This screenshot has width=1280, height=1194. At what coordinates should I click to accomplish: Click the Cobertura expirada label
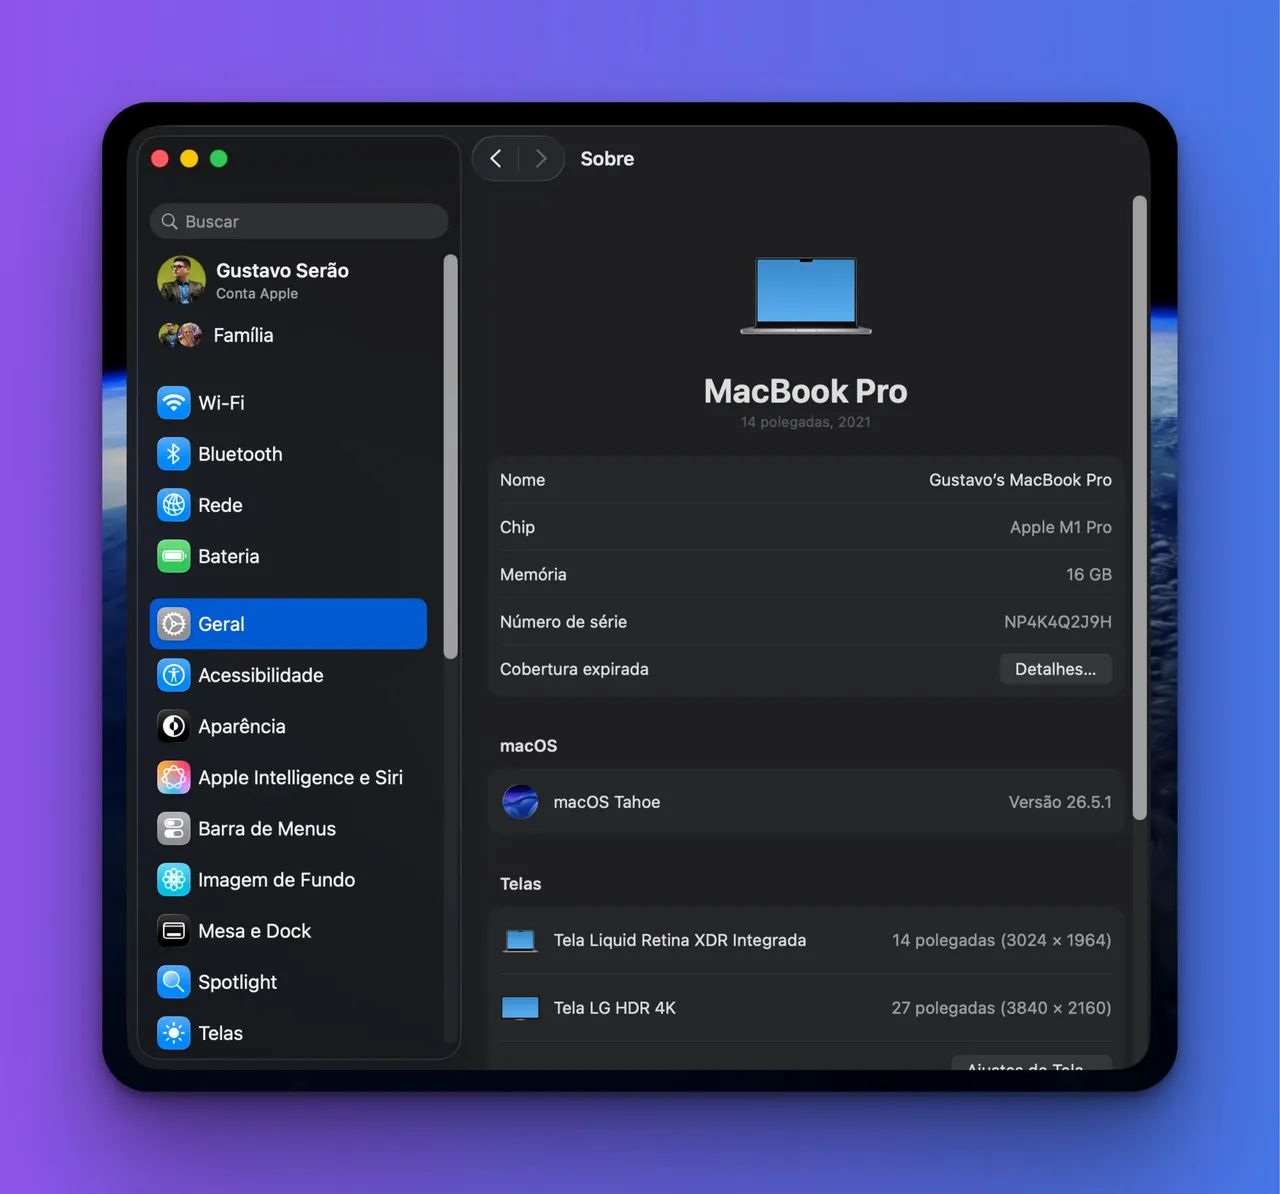tap(574, 669)
